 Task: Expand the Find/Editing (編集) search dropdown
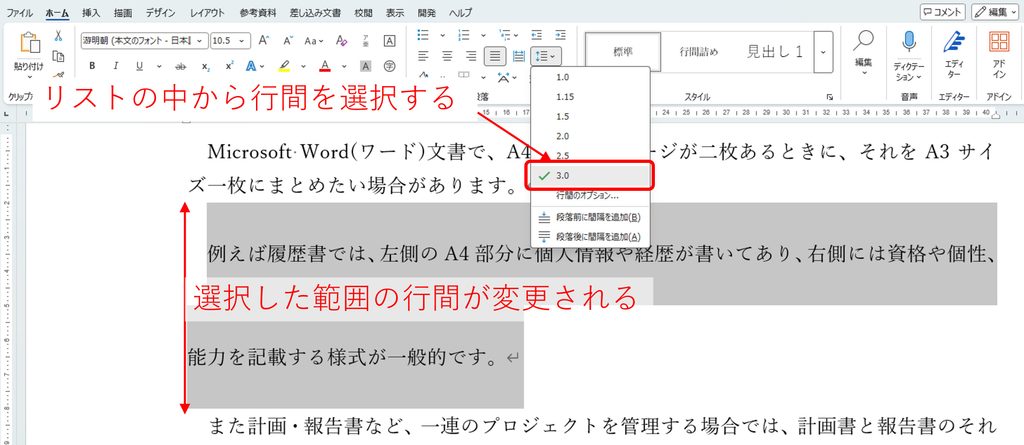(863, 52)
